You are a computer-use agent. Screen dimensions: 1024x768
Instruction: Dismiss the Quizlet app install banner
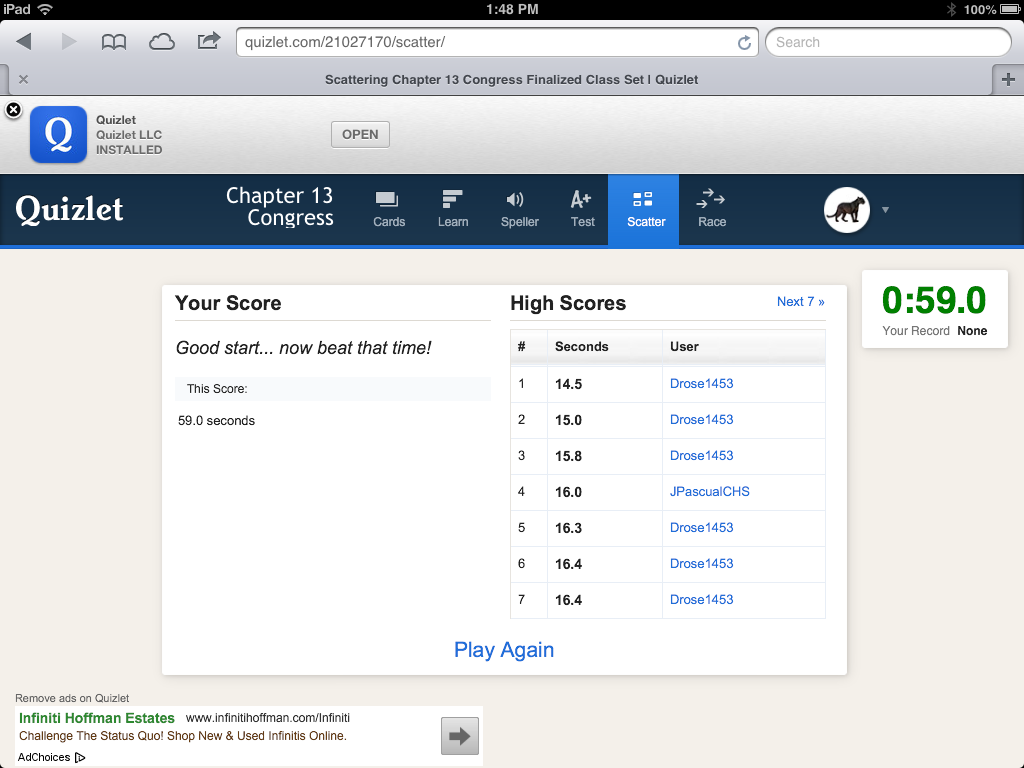13,110
